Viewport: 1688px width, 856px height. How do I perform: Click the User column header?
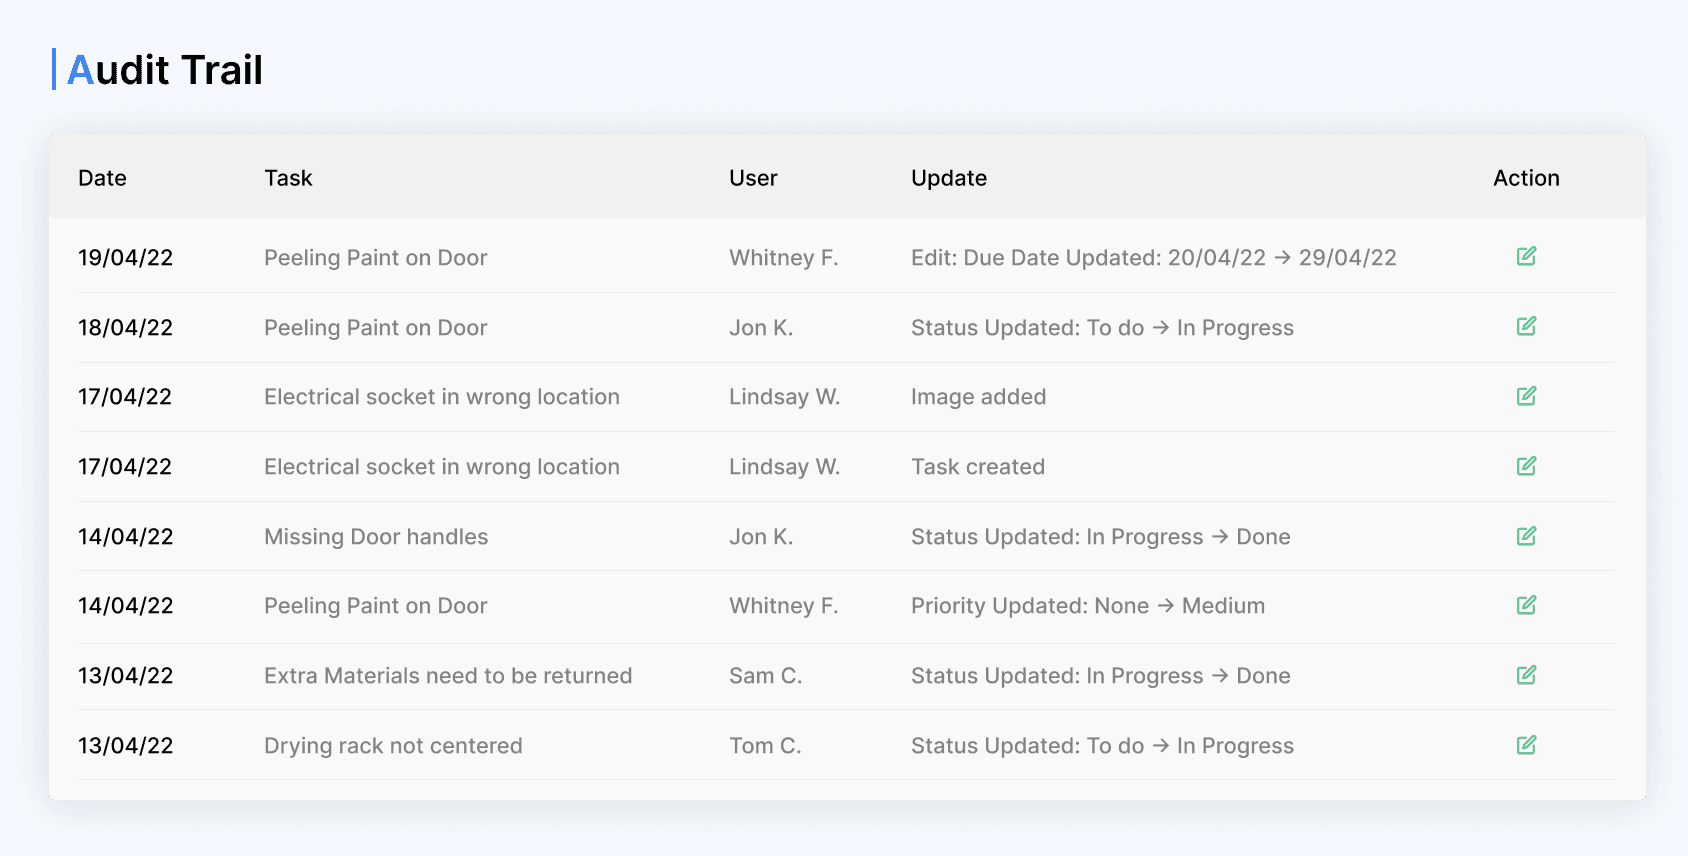click(x=753, y=178)
